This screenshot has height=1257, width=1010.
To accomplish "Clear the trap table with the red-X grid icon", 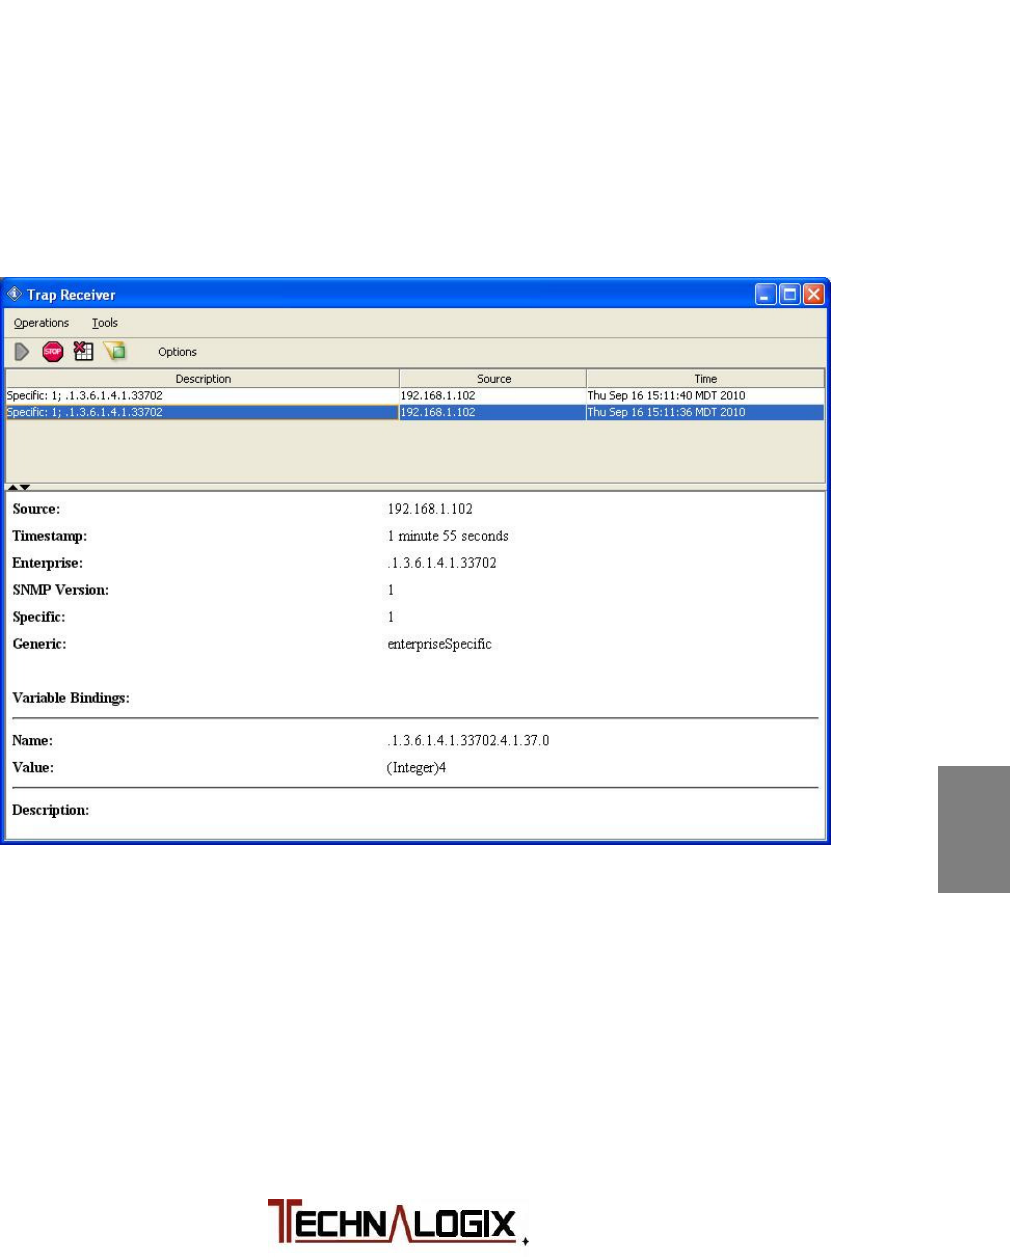I will [x=84, y=351].
